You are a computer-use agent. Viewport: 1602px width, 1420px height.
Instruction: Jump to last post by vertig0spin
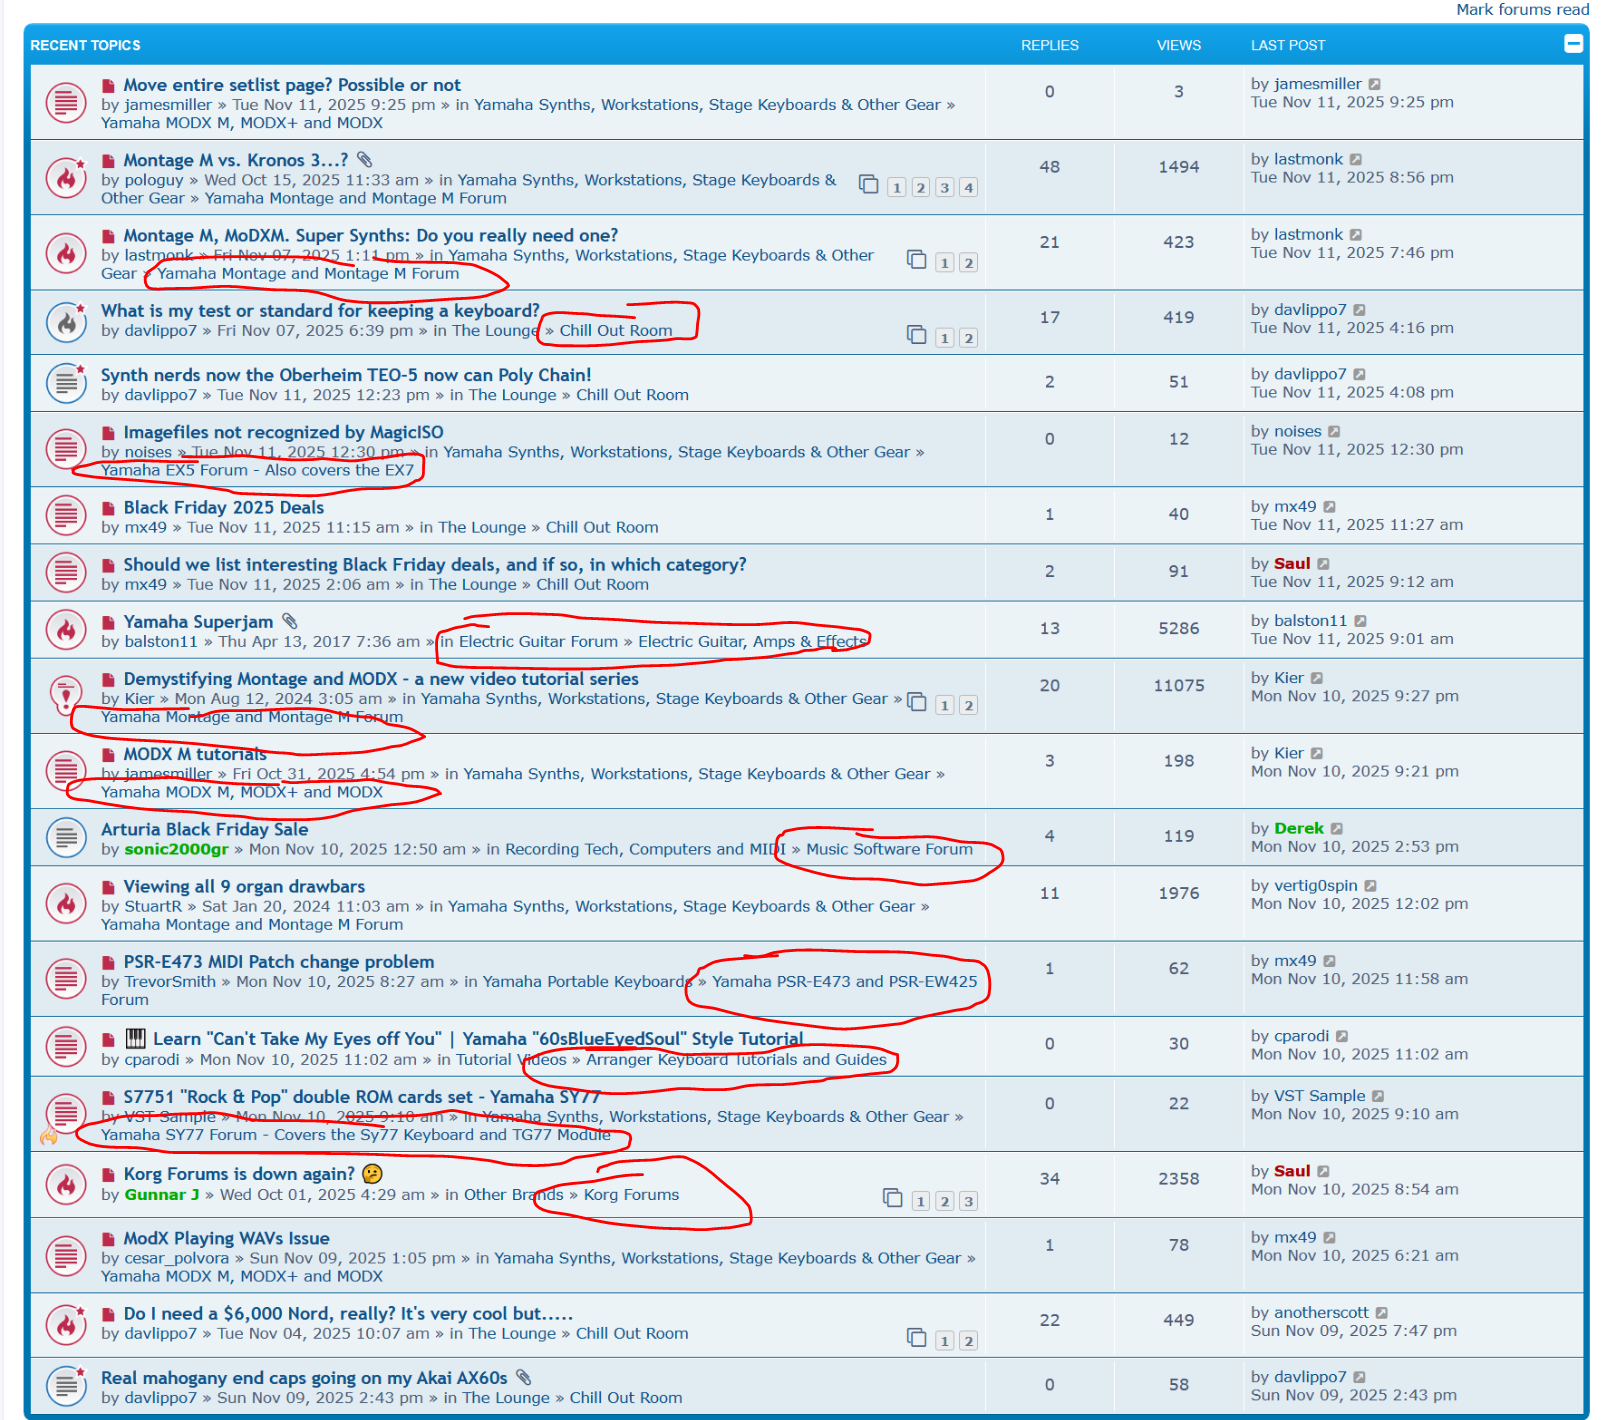(x=1371, y=886)
